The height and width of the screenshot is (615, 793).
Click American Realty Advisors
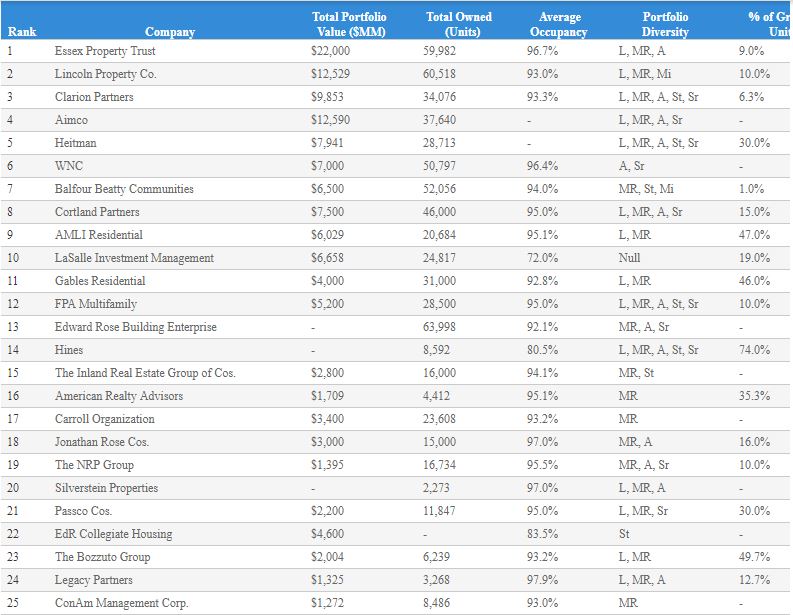pyautogui.click(x=119, y=396)
